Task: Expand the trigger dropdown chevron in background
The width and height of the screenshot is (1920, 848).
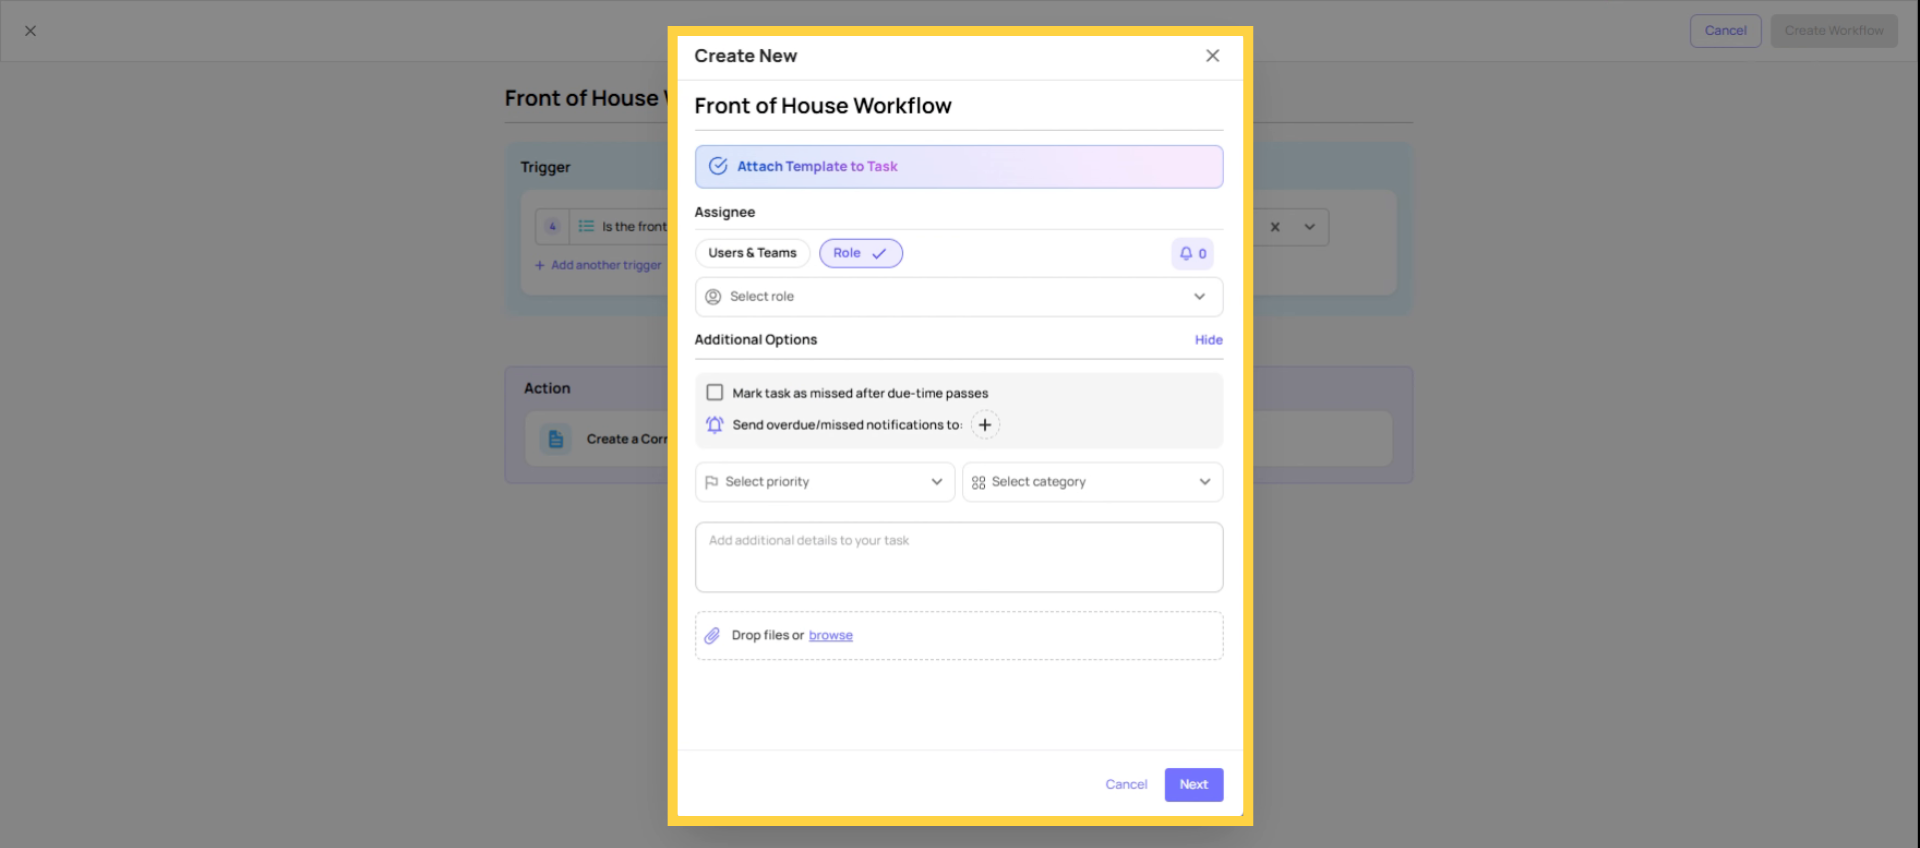Action: coord(1309,227)
